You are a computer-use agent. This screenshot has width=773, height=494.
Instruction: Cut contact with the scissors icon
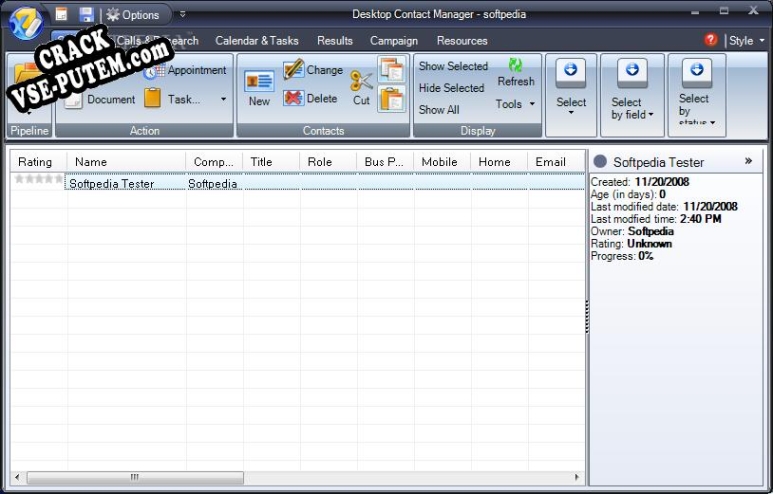coord(361,88)
